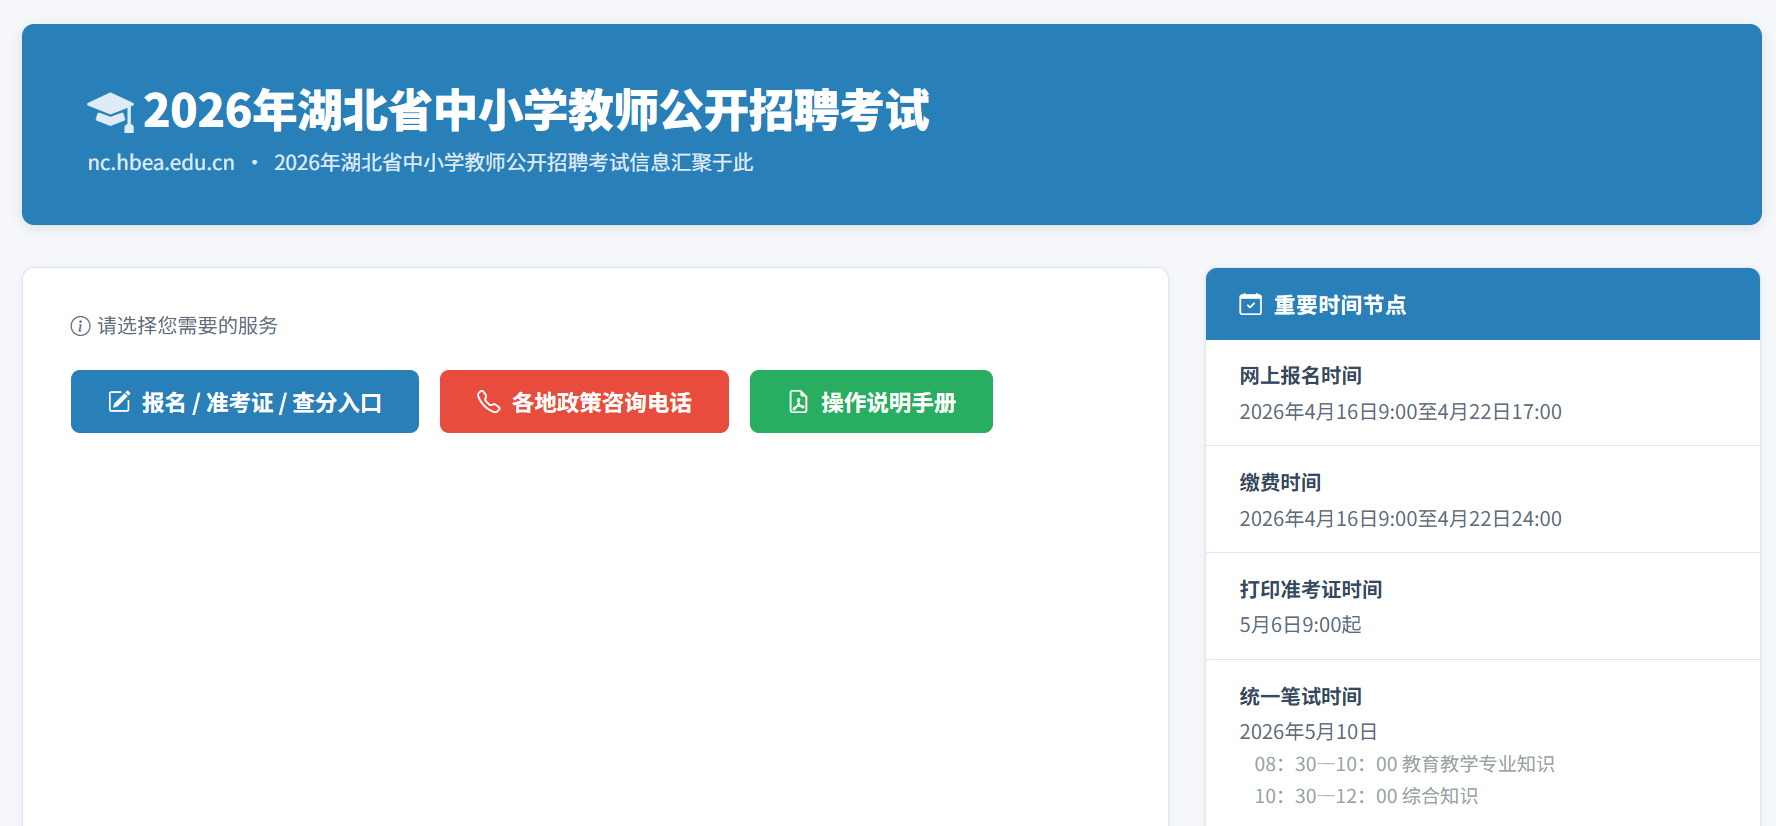Select the 统一笔试时间 entry
1776x826 pixels.
coord(1300,697)
